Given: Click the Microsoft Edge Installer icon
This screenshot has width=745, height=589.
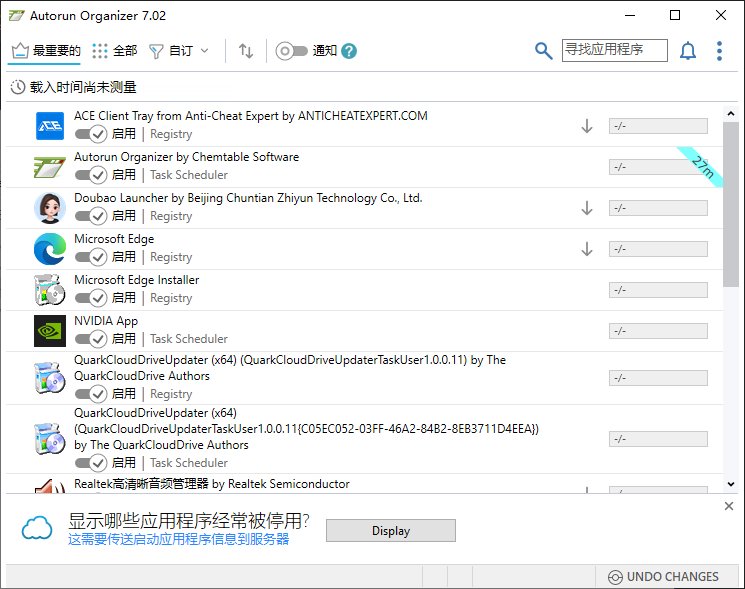Looking at the screenshot, I should point(50,290).
